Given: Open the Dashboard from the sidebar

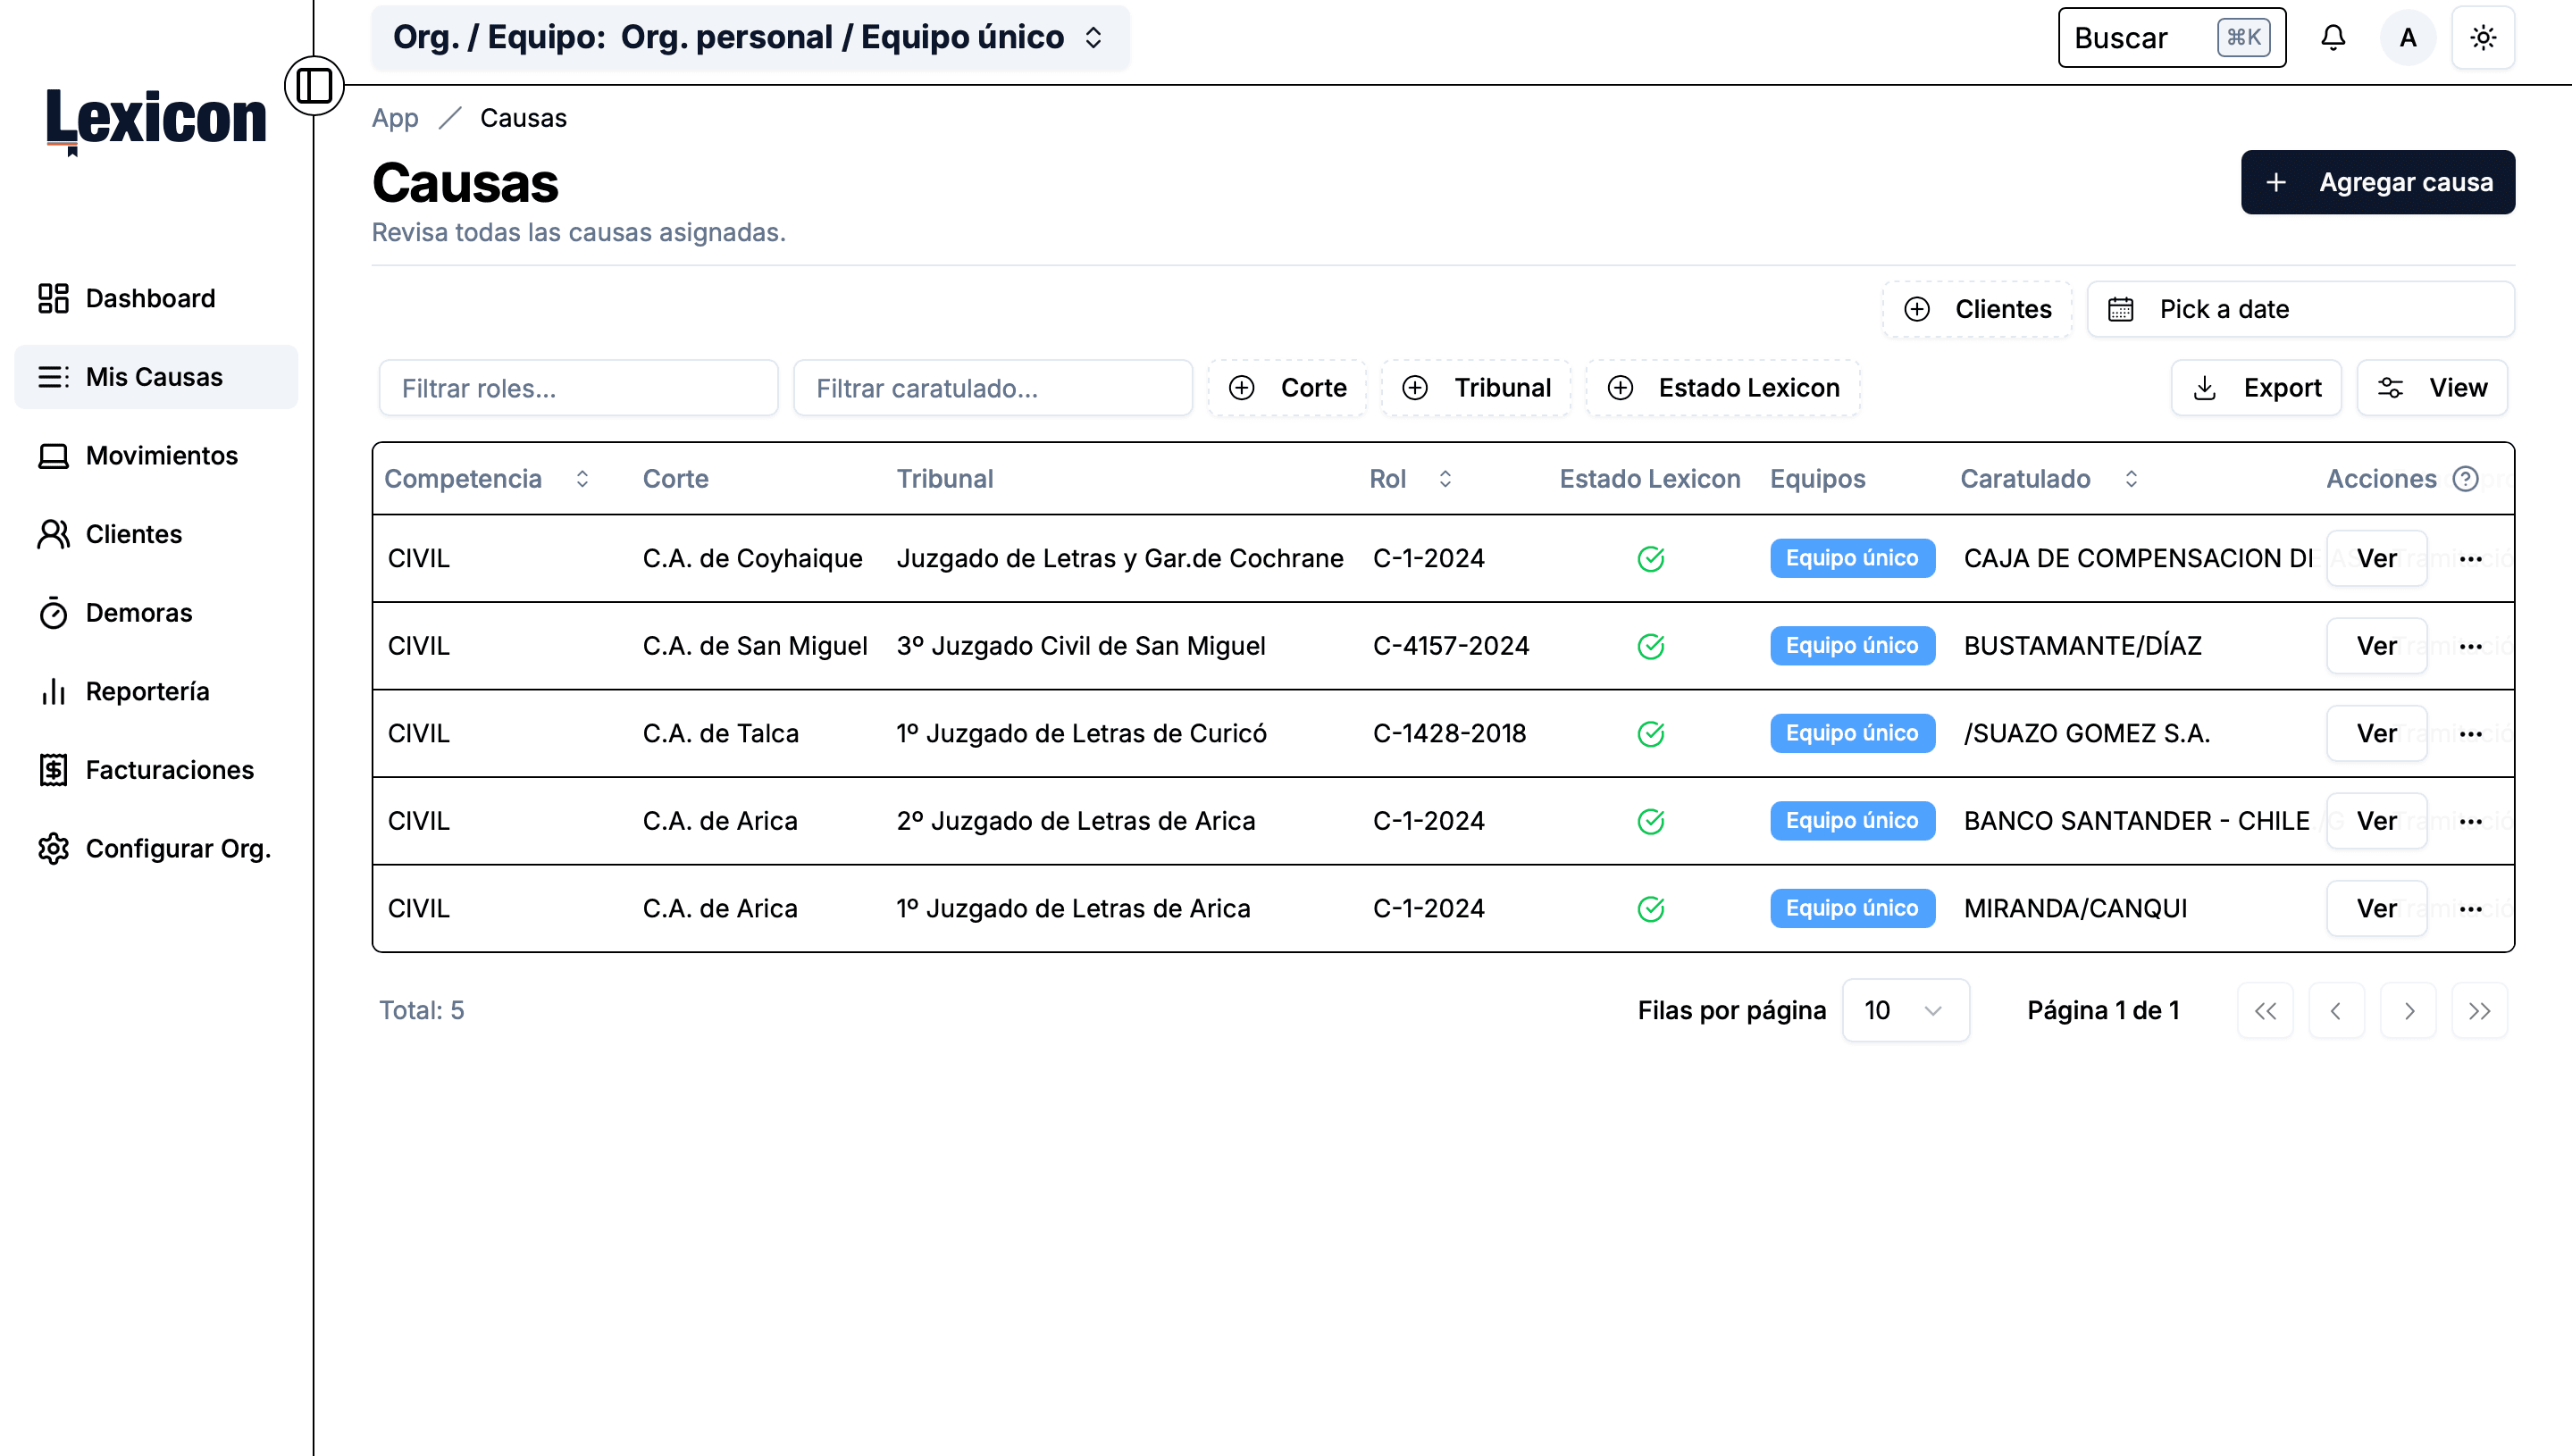Looking at the screenshot, I should click(x=150, y=298).
